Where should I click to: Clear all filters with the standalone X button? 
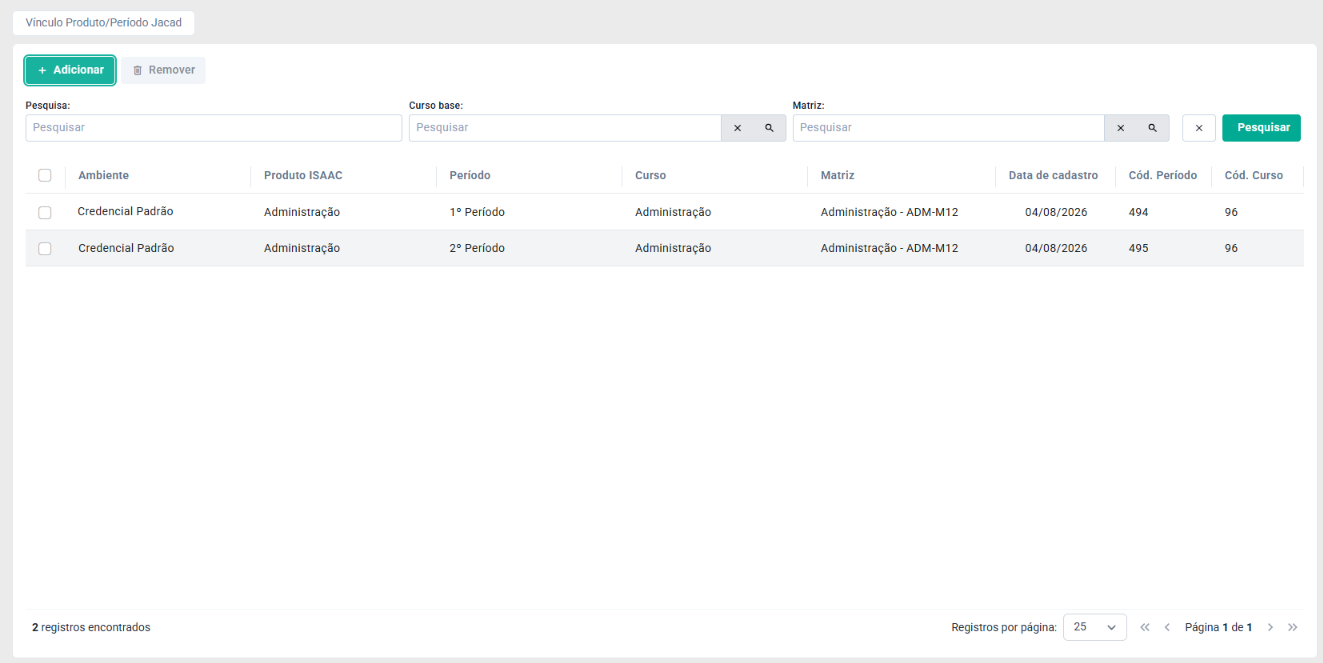pyautogui.click(x=1199, y=128)
